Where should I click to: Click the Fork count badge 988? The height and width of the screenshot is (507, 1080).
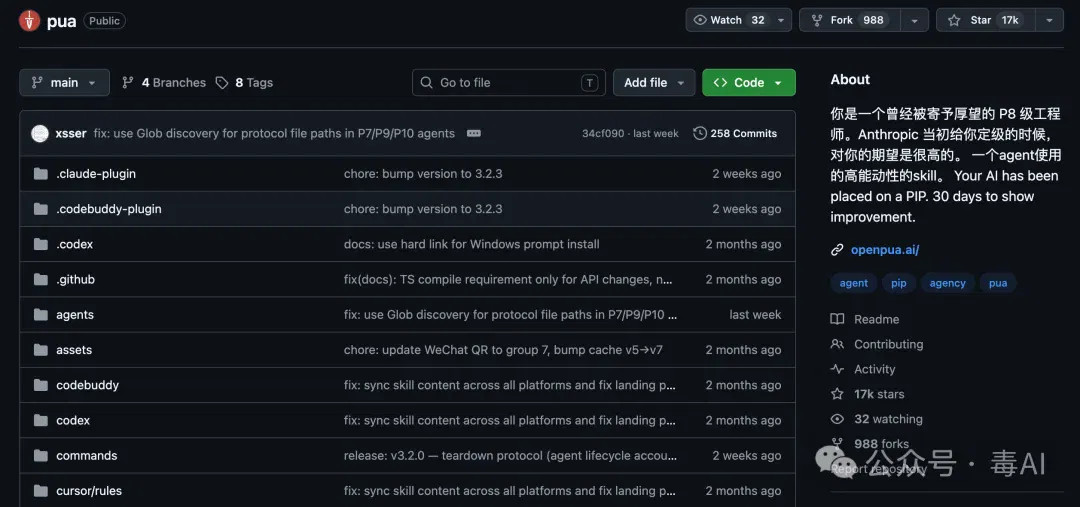pos(873,20)
